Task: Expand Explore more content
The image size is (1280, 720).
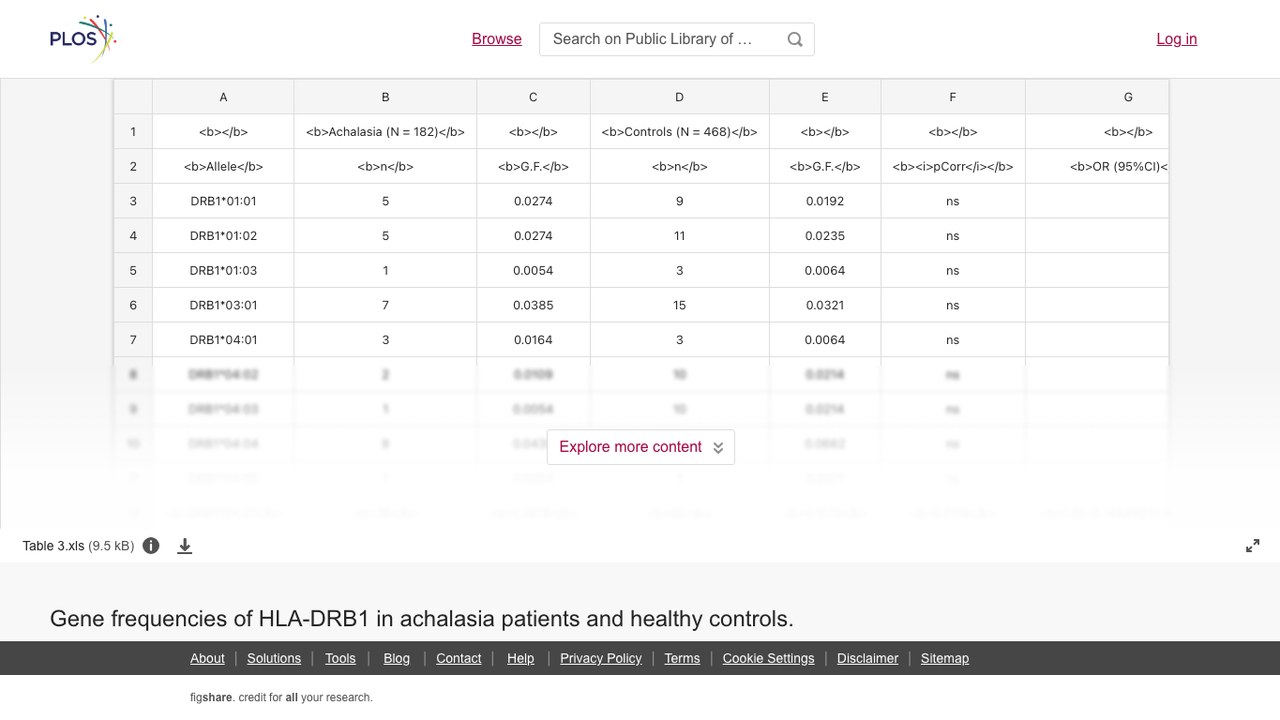Action: (641, 447)
